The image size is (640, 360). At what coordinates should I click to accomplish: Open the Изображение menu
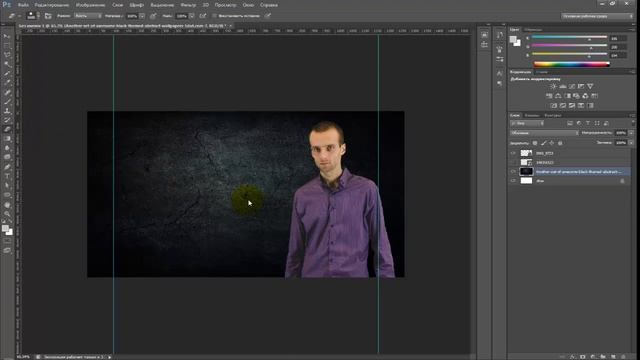pos(91,5)
